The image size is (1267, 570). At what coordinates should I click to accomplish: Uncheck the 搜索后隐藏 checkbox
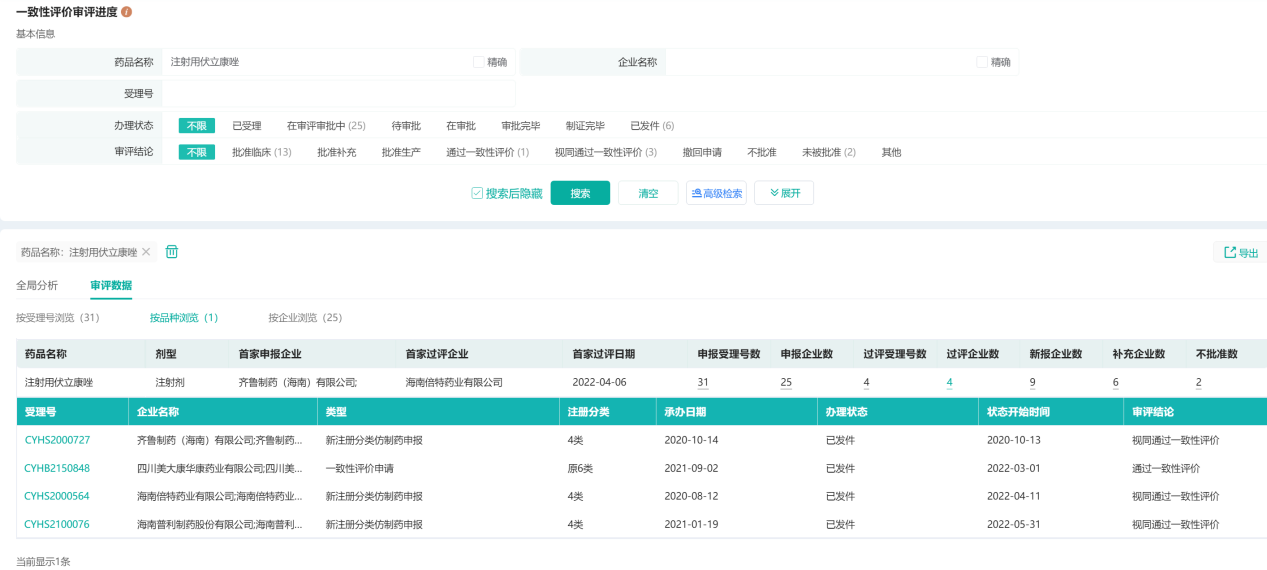click(x=477, y=193)
